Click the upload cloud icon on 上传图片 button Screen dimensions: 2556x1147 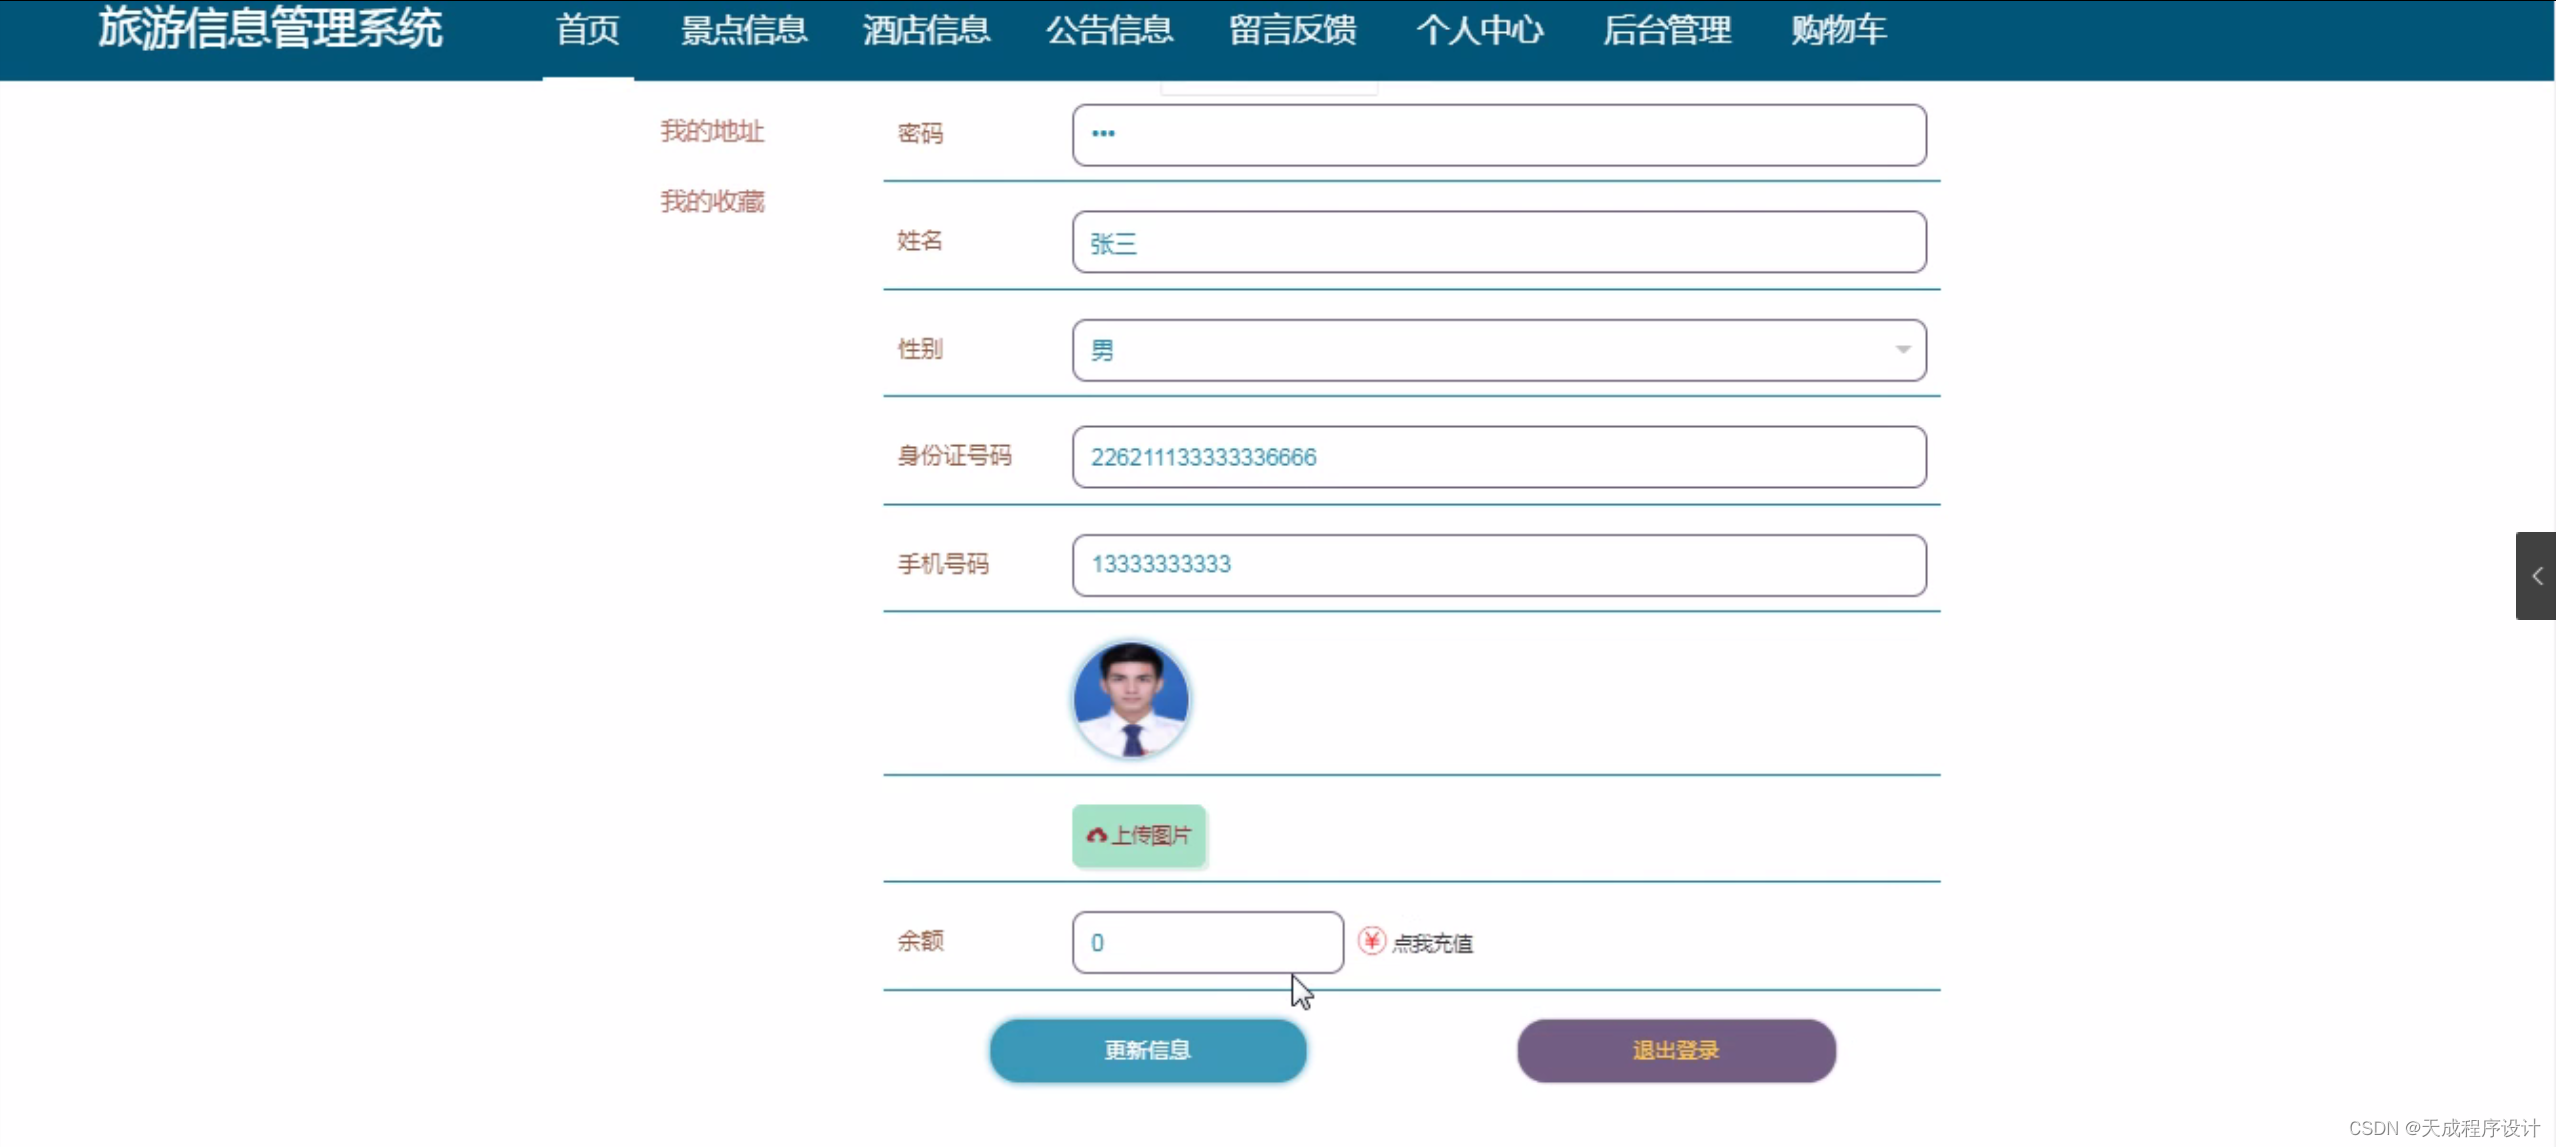[x=1097, y=837]
